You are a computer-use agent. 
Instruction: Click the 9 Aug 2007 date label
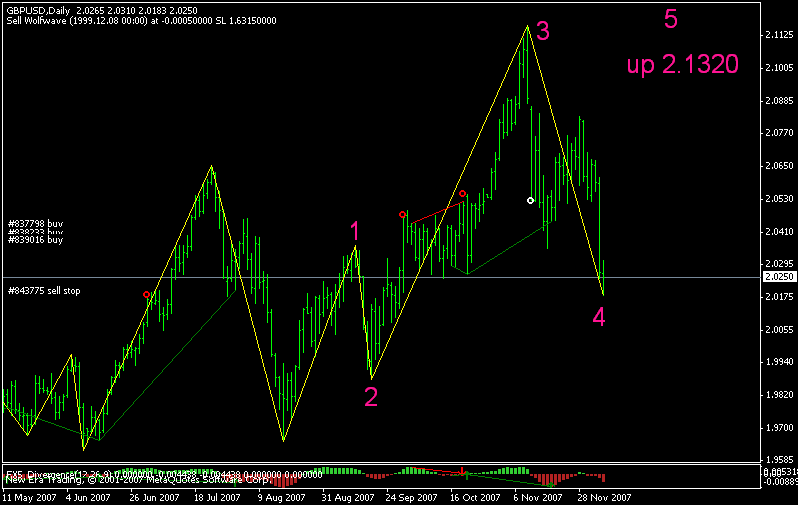pyautogui.click(x=281, y=497)
